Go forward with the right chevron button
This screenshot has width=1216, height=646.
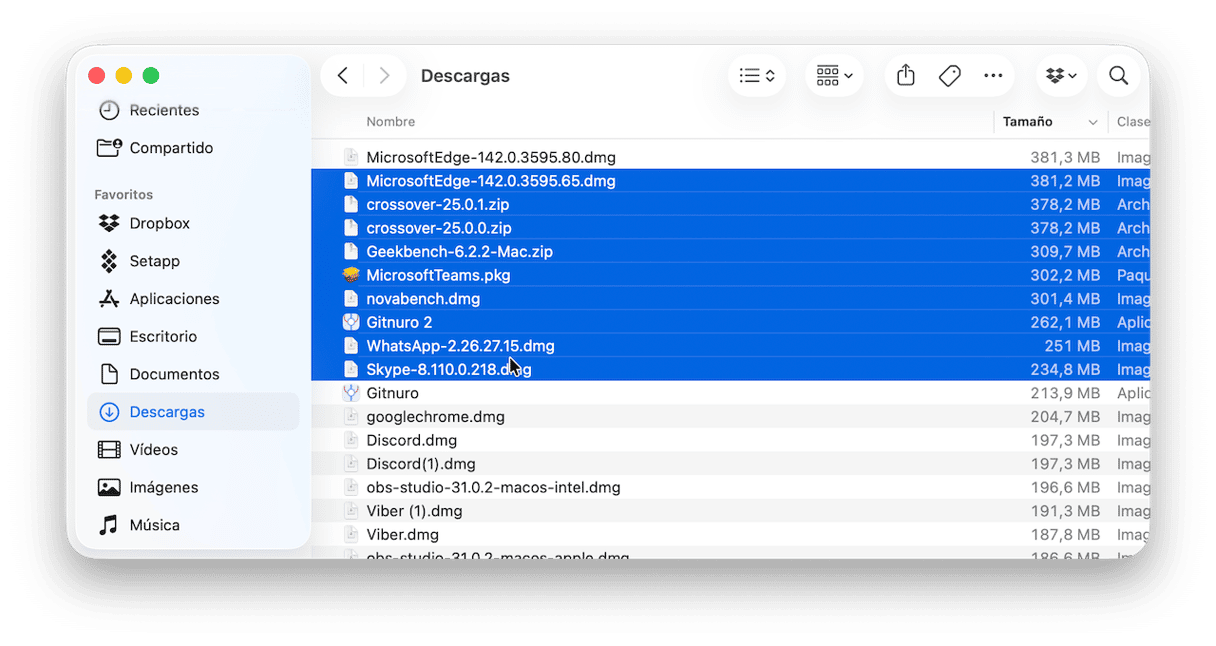[384, 76]
